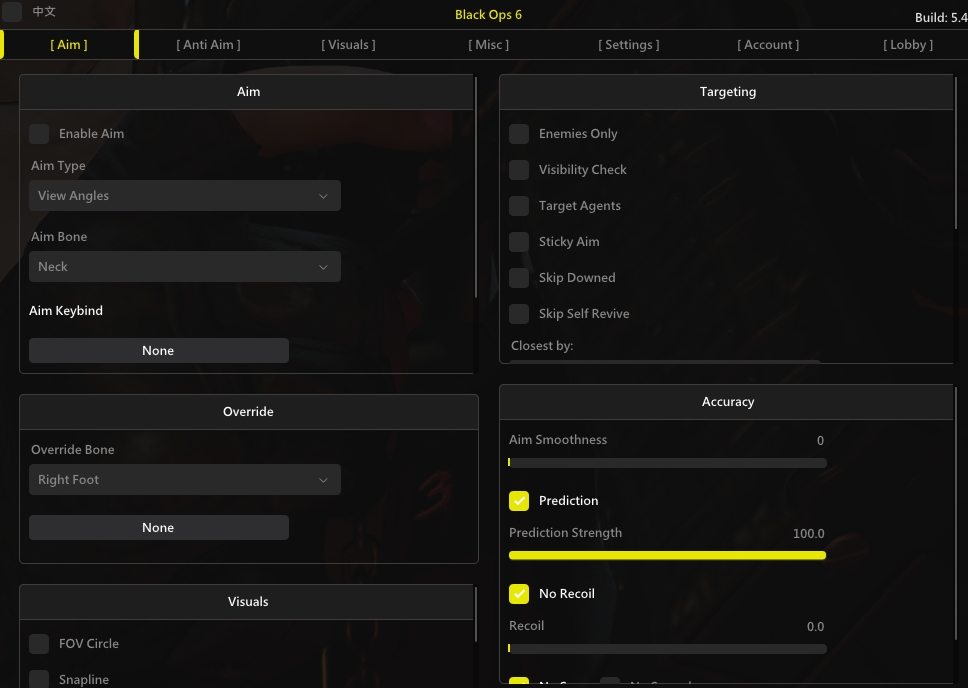Screen dimensions: 968x688
Task: Expand the Override Bone dropdown showing Right Foot
Action: tap(185, 480)
